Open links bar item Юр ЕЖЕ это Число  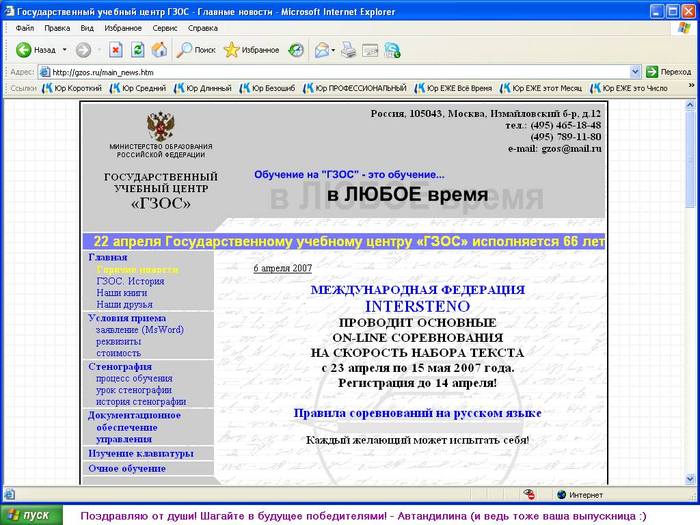click(629, 88)
